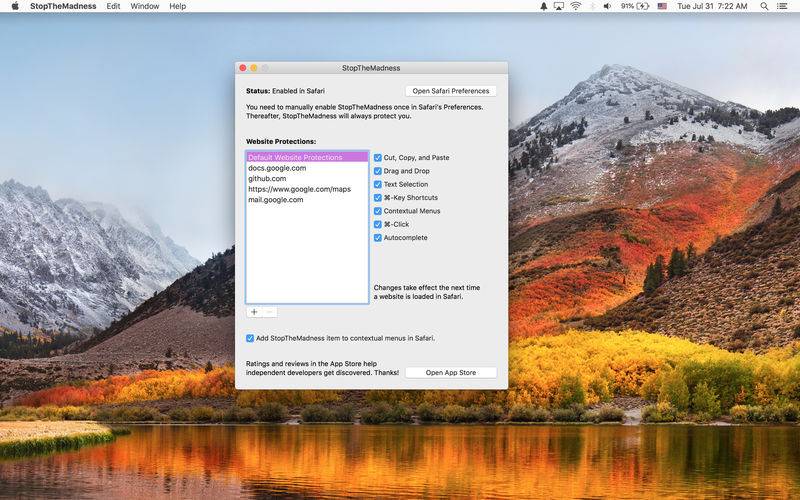Open the StopTheMadness app menu

point(63,6)
